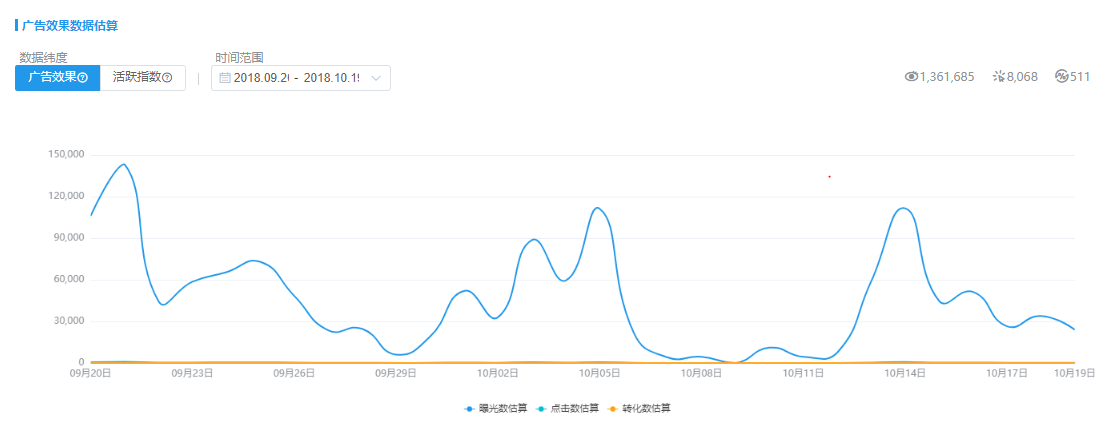
Task: Click the percent conversion icon beside 511
Action: pos(1062,76)
